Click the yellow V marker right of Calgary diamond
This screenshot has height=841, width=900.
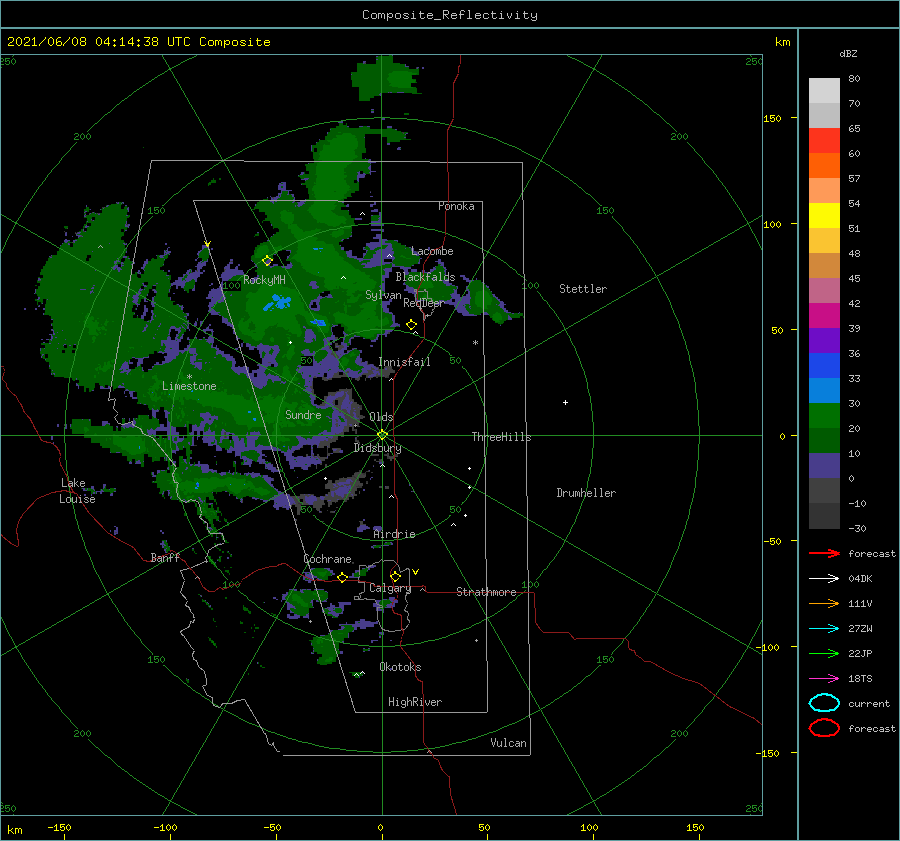pos(415,572)
